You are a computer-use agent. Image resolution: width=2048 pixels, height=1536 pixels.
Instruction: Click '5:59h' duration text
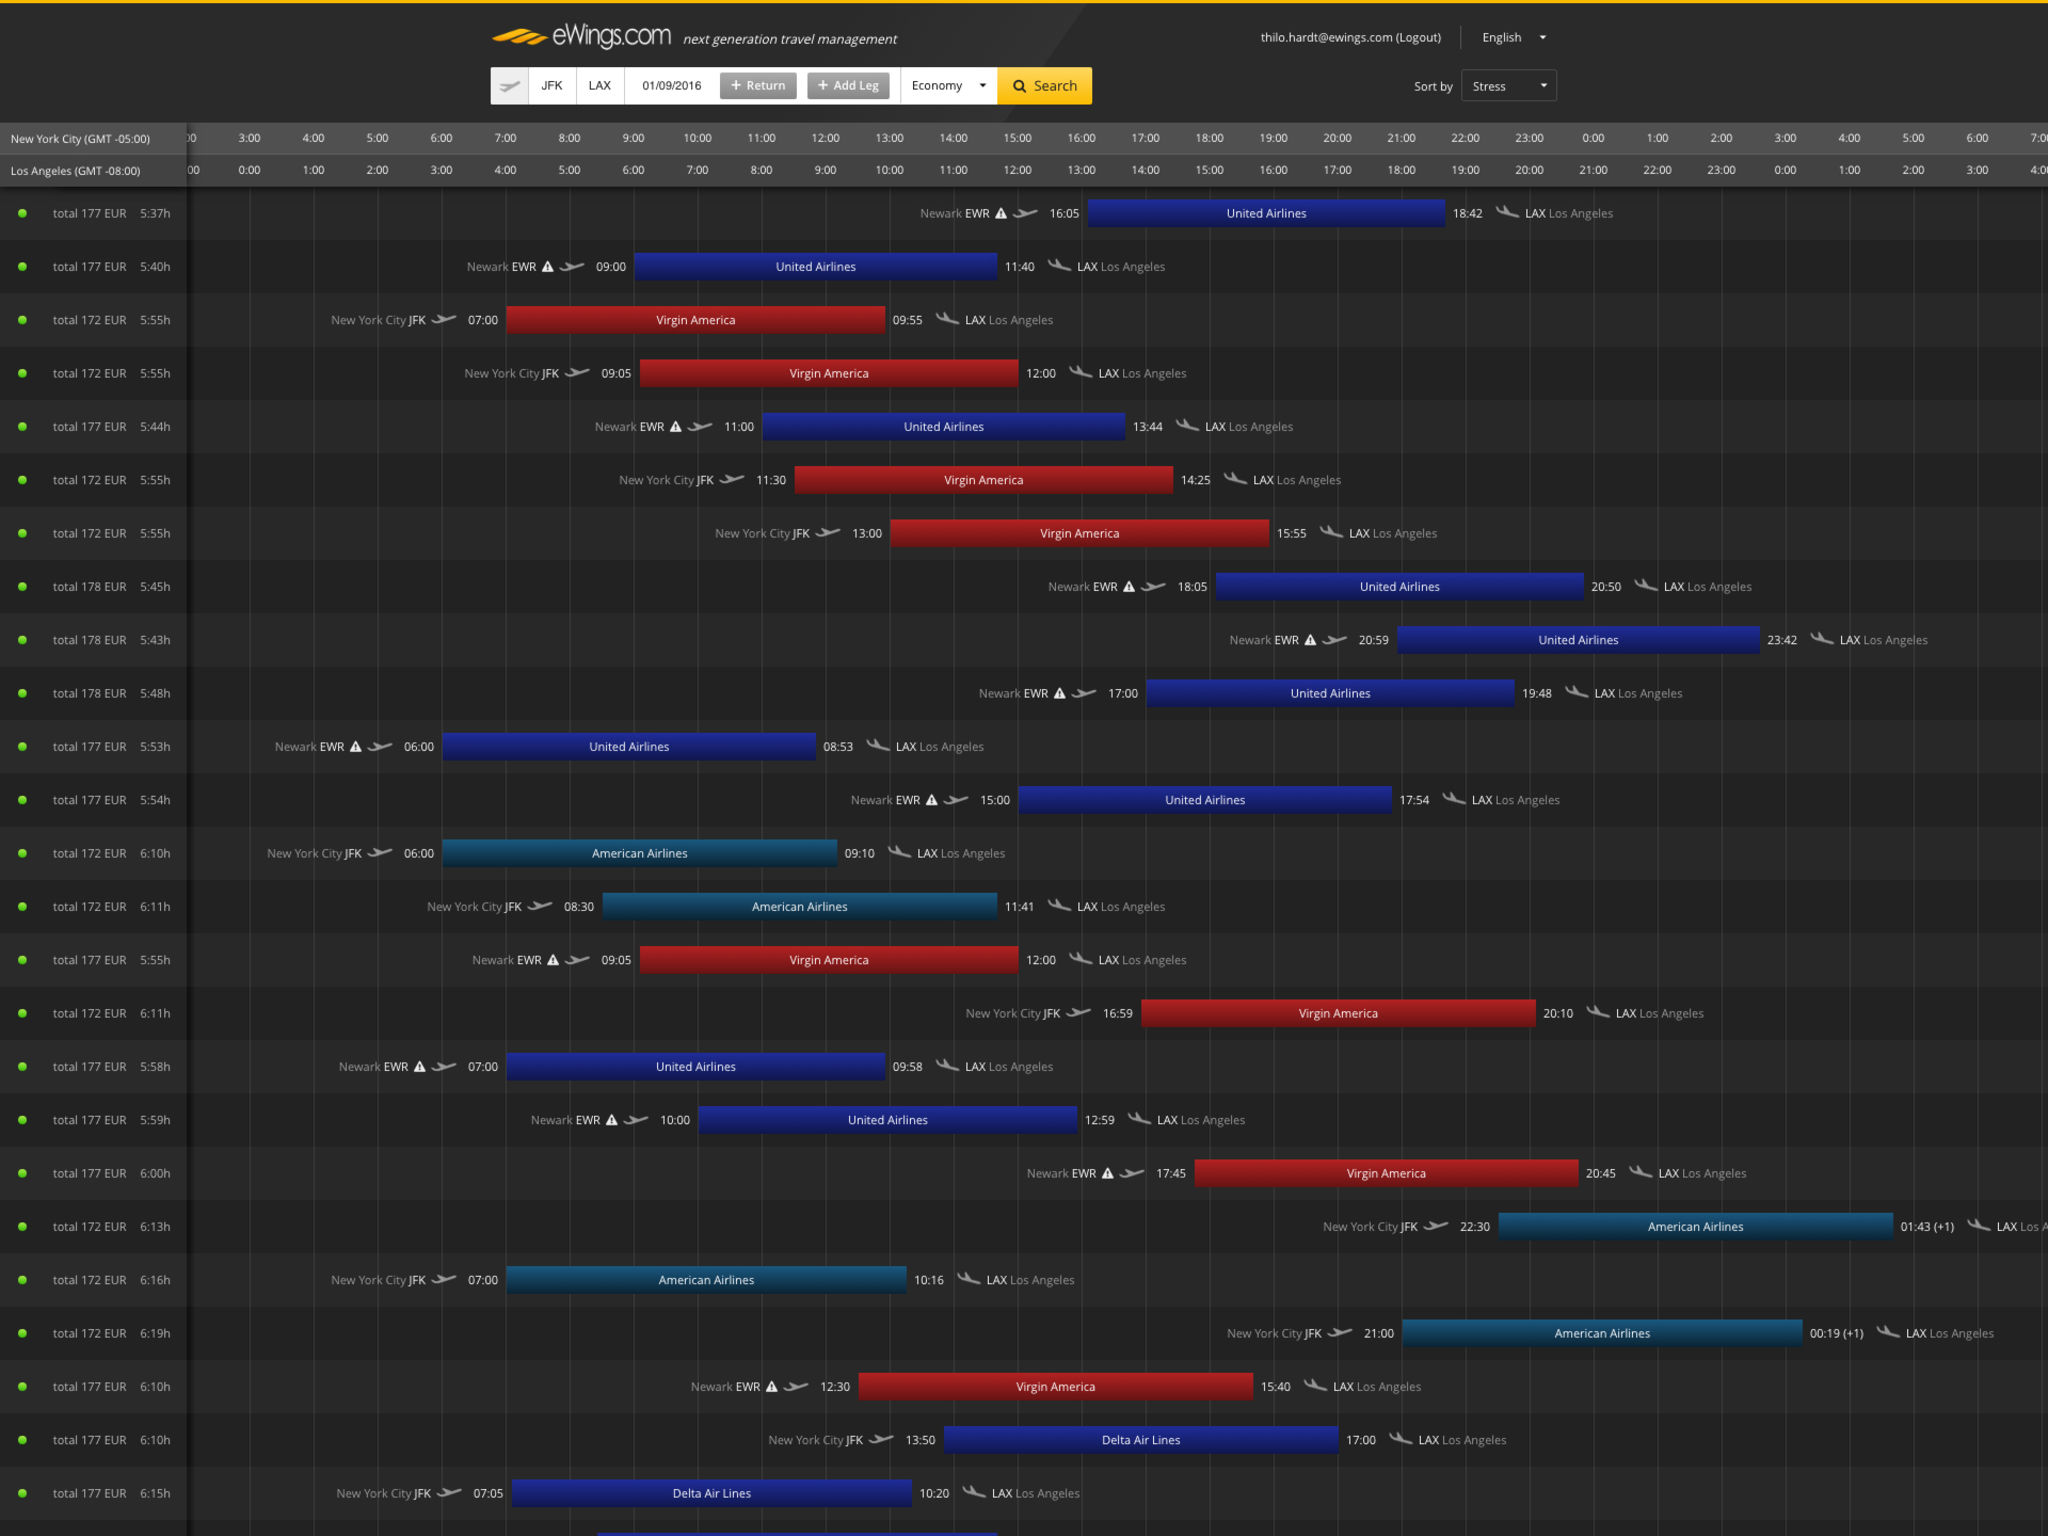pyautogui.click(x=155, y=1120)
